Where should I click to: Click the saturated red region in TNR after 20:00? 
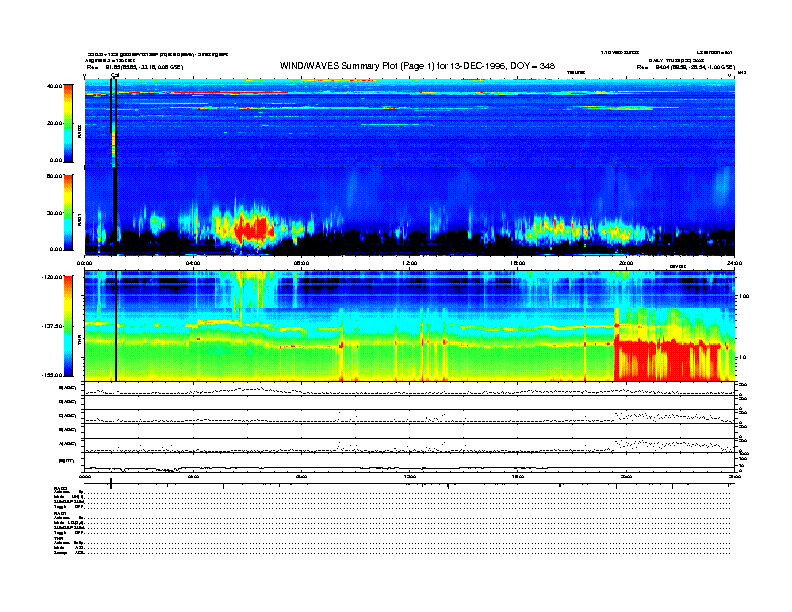667,360
